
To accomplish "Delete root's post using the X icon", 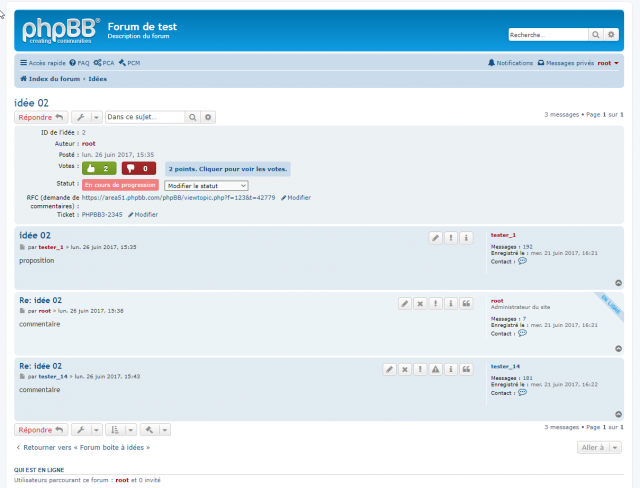I will 420,303.
